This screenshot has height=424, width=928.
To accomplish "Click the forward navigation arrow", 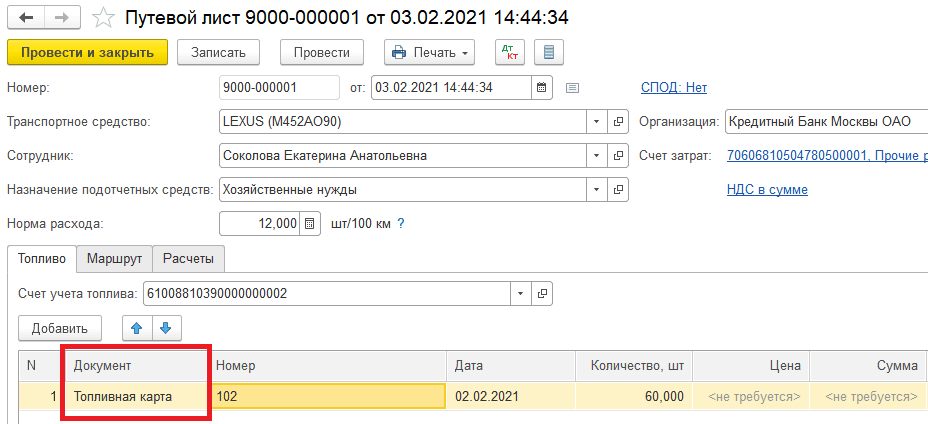I will pos(61,18).
